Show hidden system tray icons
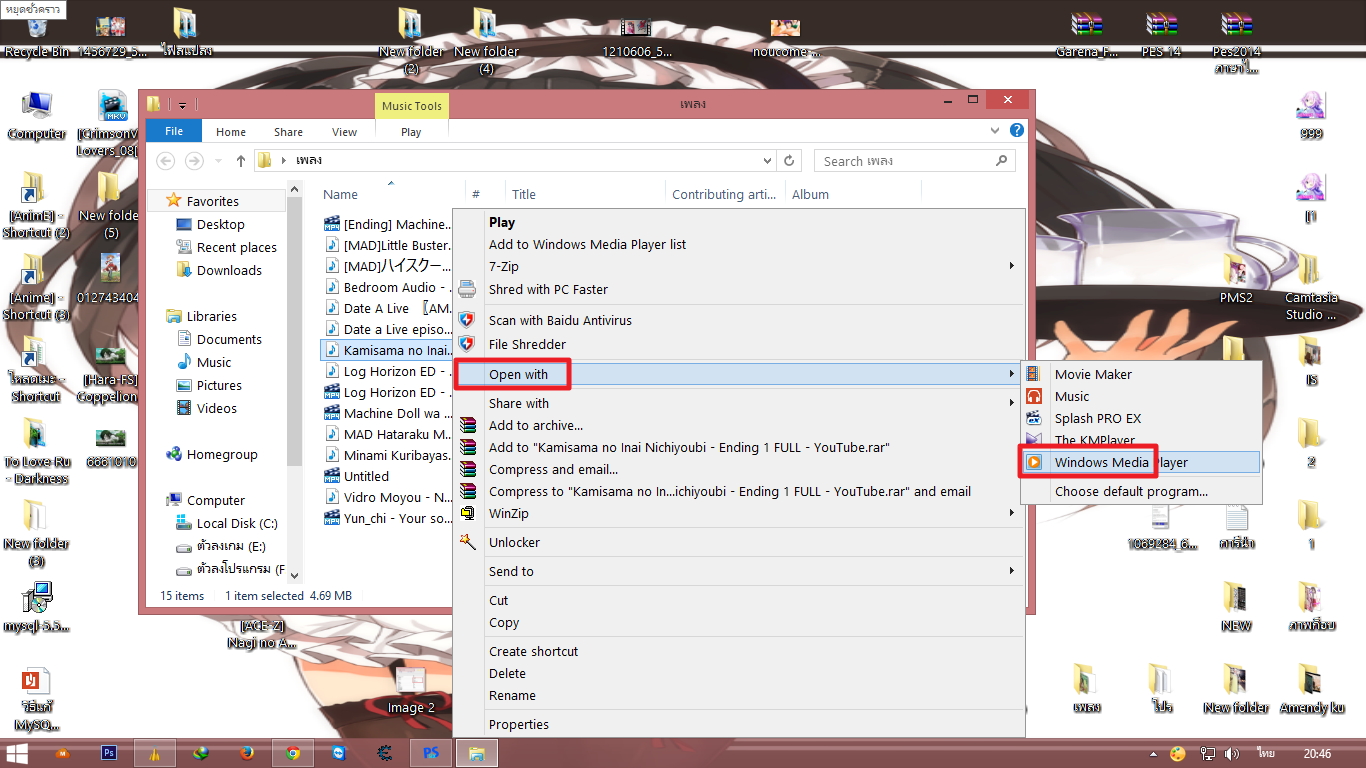Viewport: 1366px width, 768px height. point(1154,753)
